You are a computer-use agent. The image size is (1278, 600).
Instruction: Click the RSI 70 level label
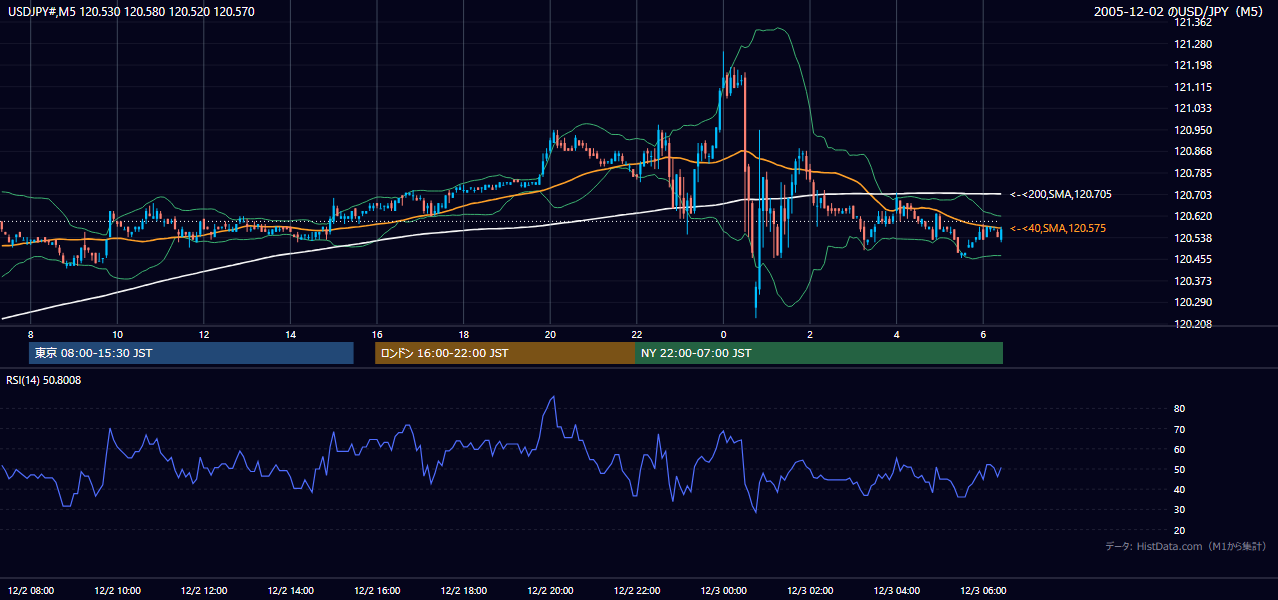pyautogui.click(x=1180, y=429)
